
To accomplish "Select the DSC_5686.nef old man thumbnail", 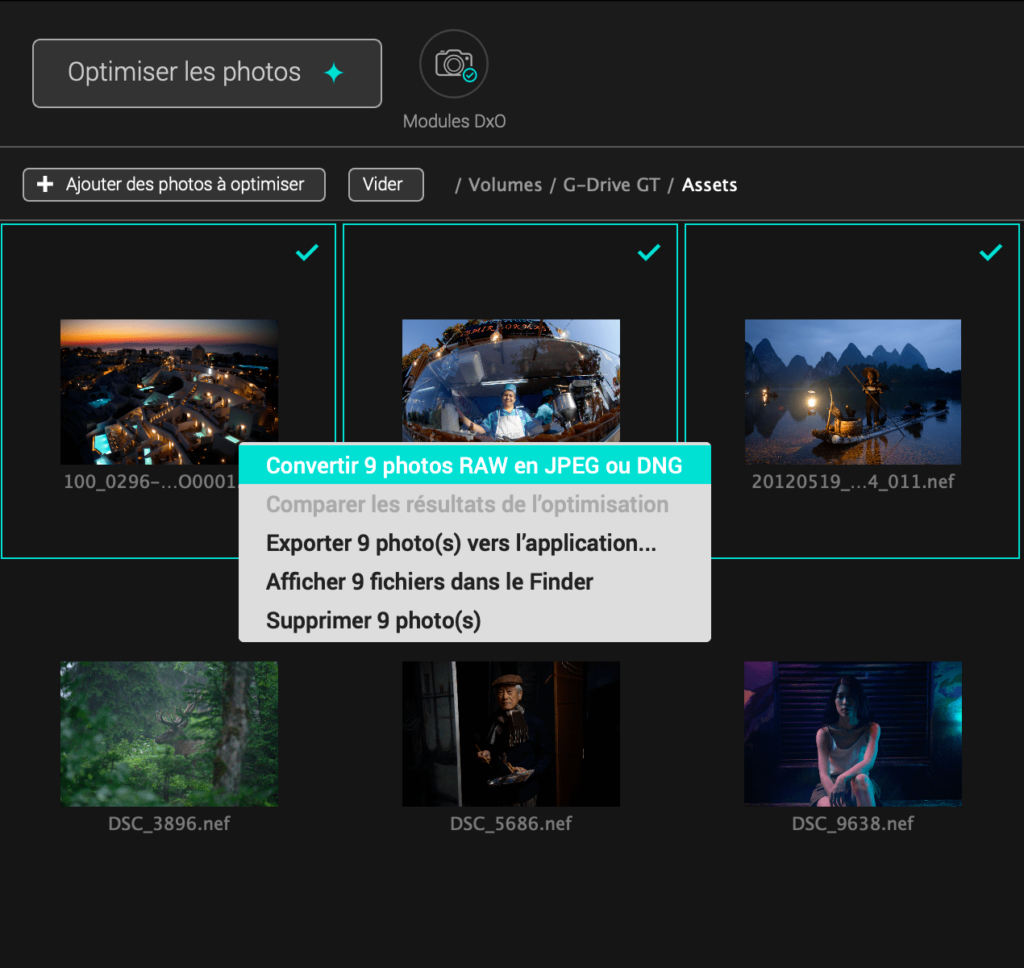I will [511, 734].
